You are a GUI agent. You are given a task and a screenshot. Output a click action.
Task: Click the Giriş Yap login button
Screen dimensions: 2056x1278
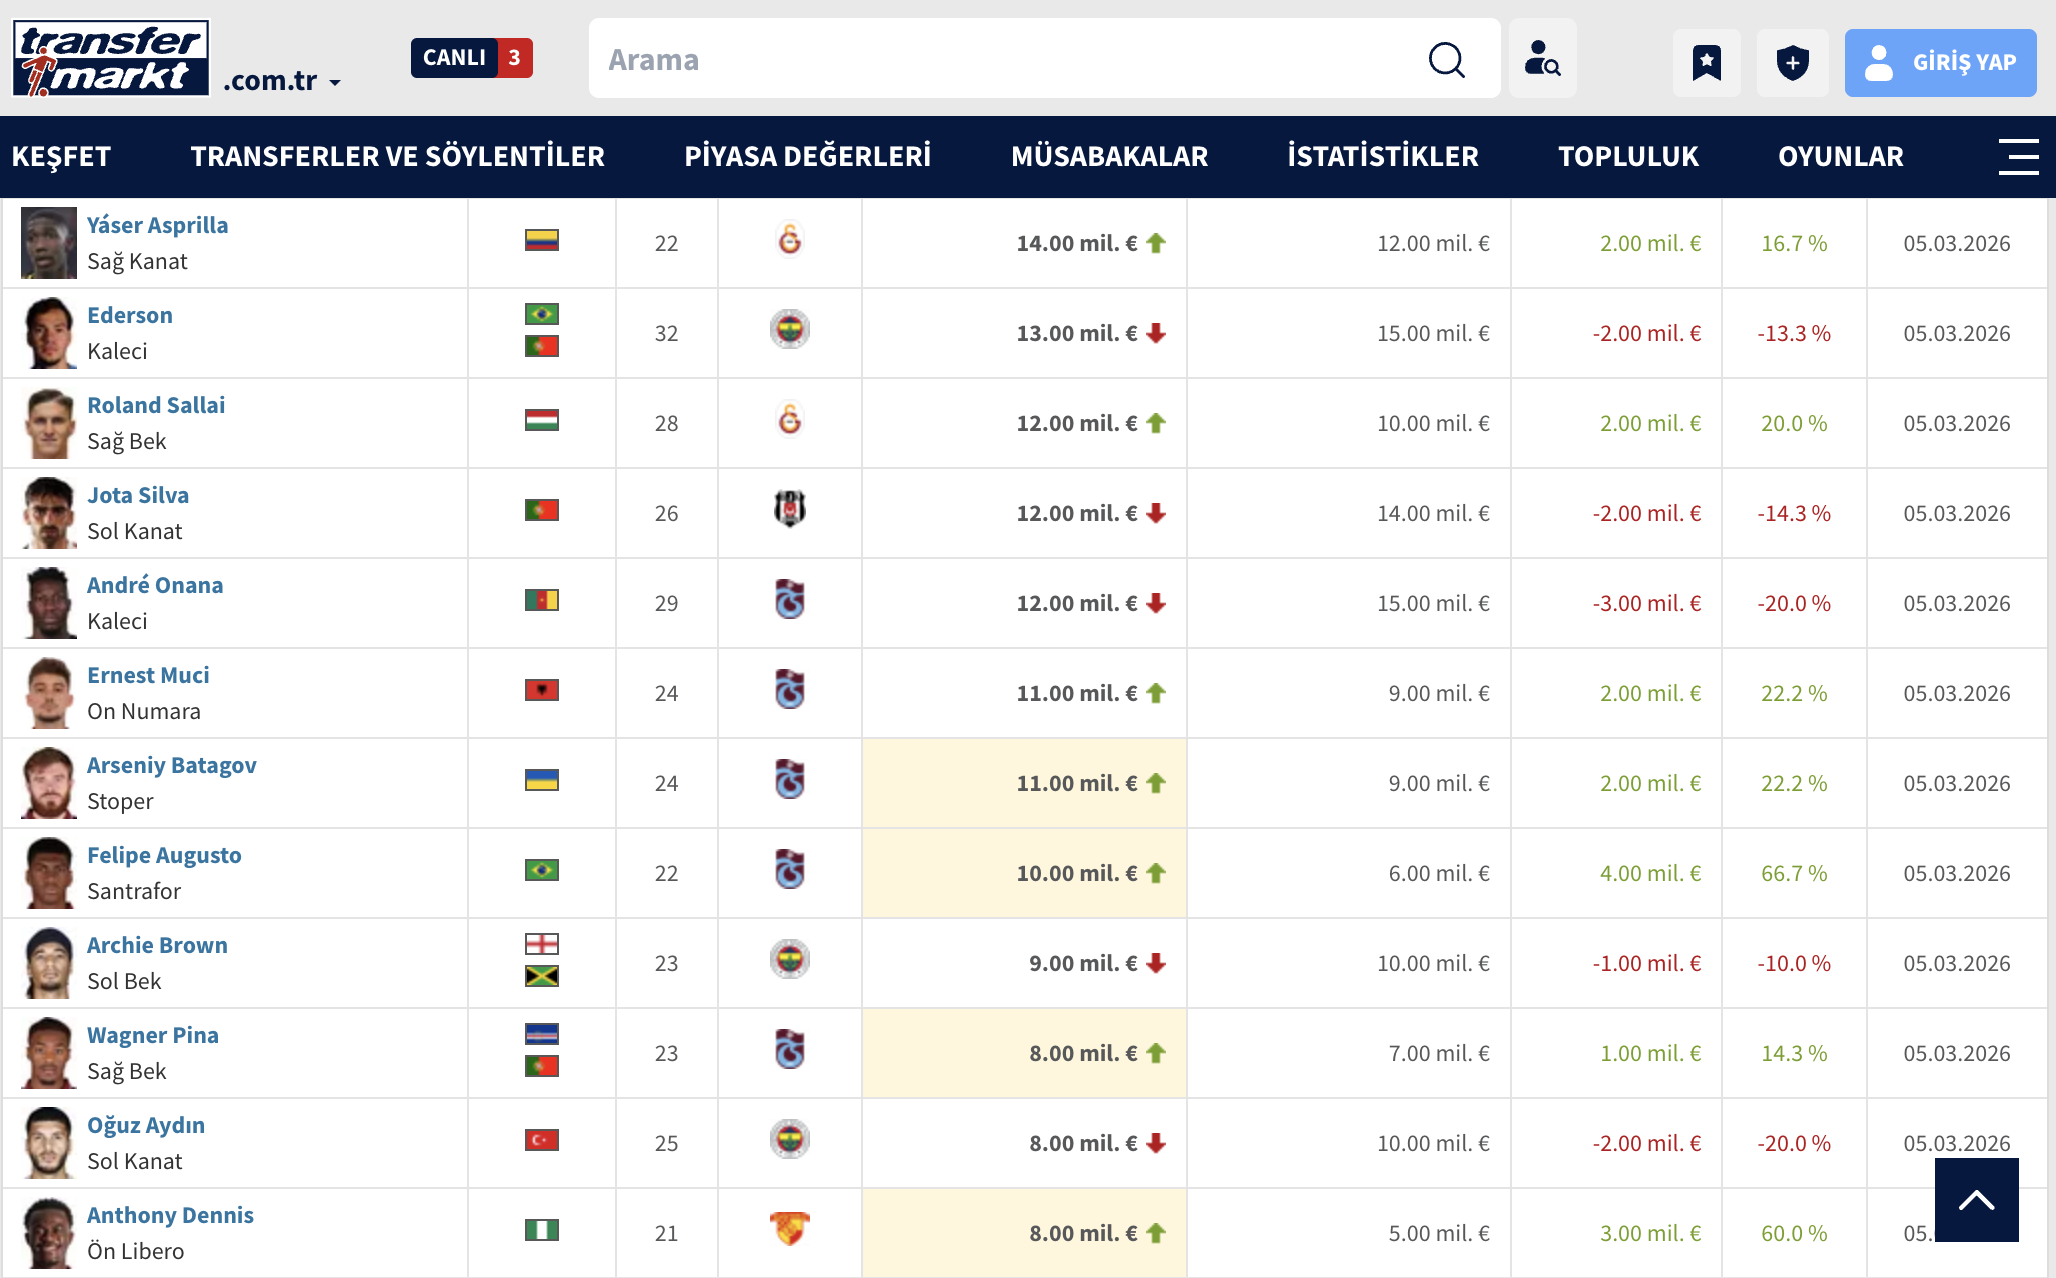(x=1939, y=62)
